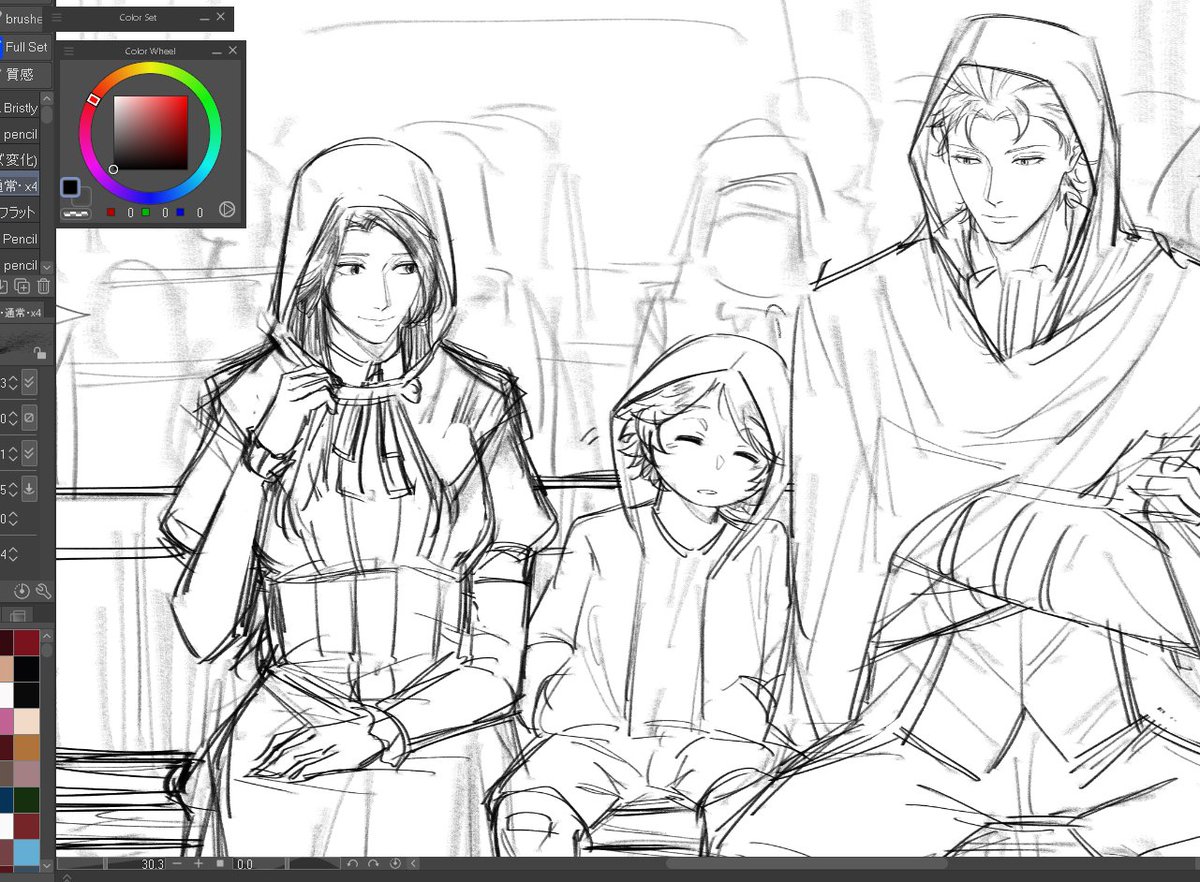Viewport: 1200px width, 882px height.
Task: Select the '通常・x4' brush item
Action: 20,186
